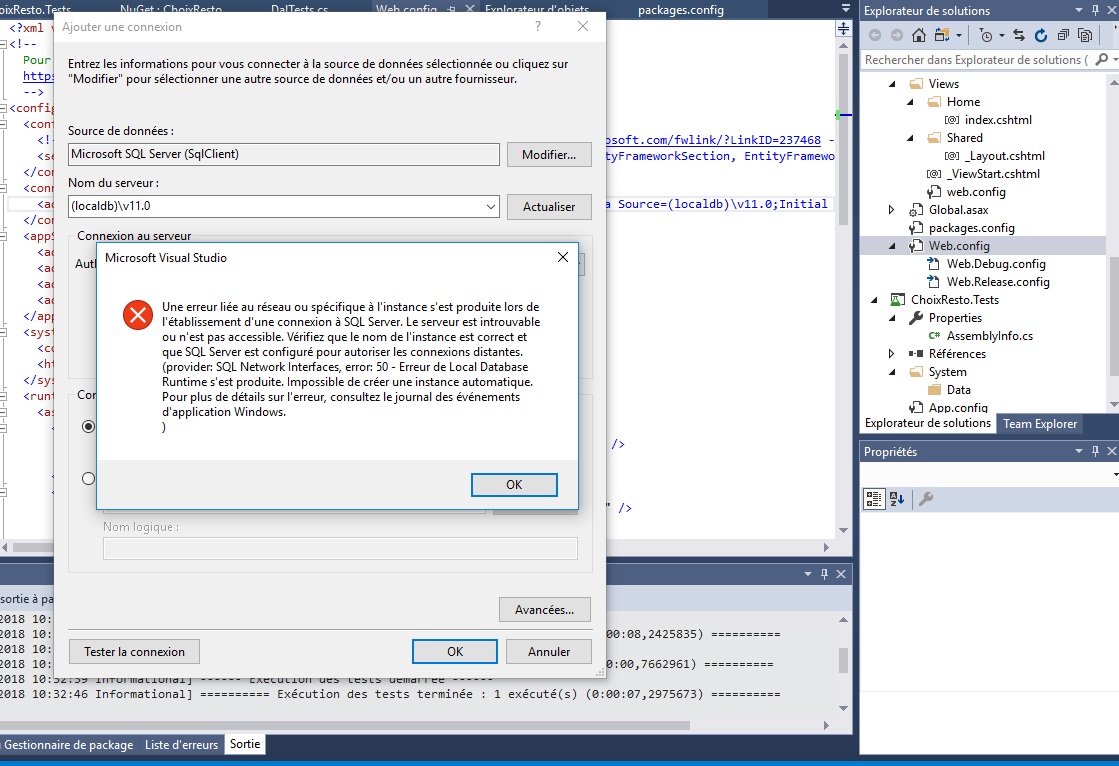Viewport: 1119px width, 766px height.
Task: Refresh the Solution Explorer
Action: [1042, 35]
